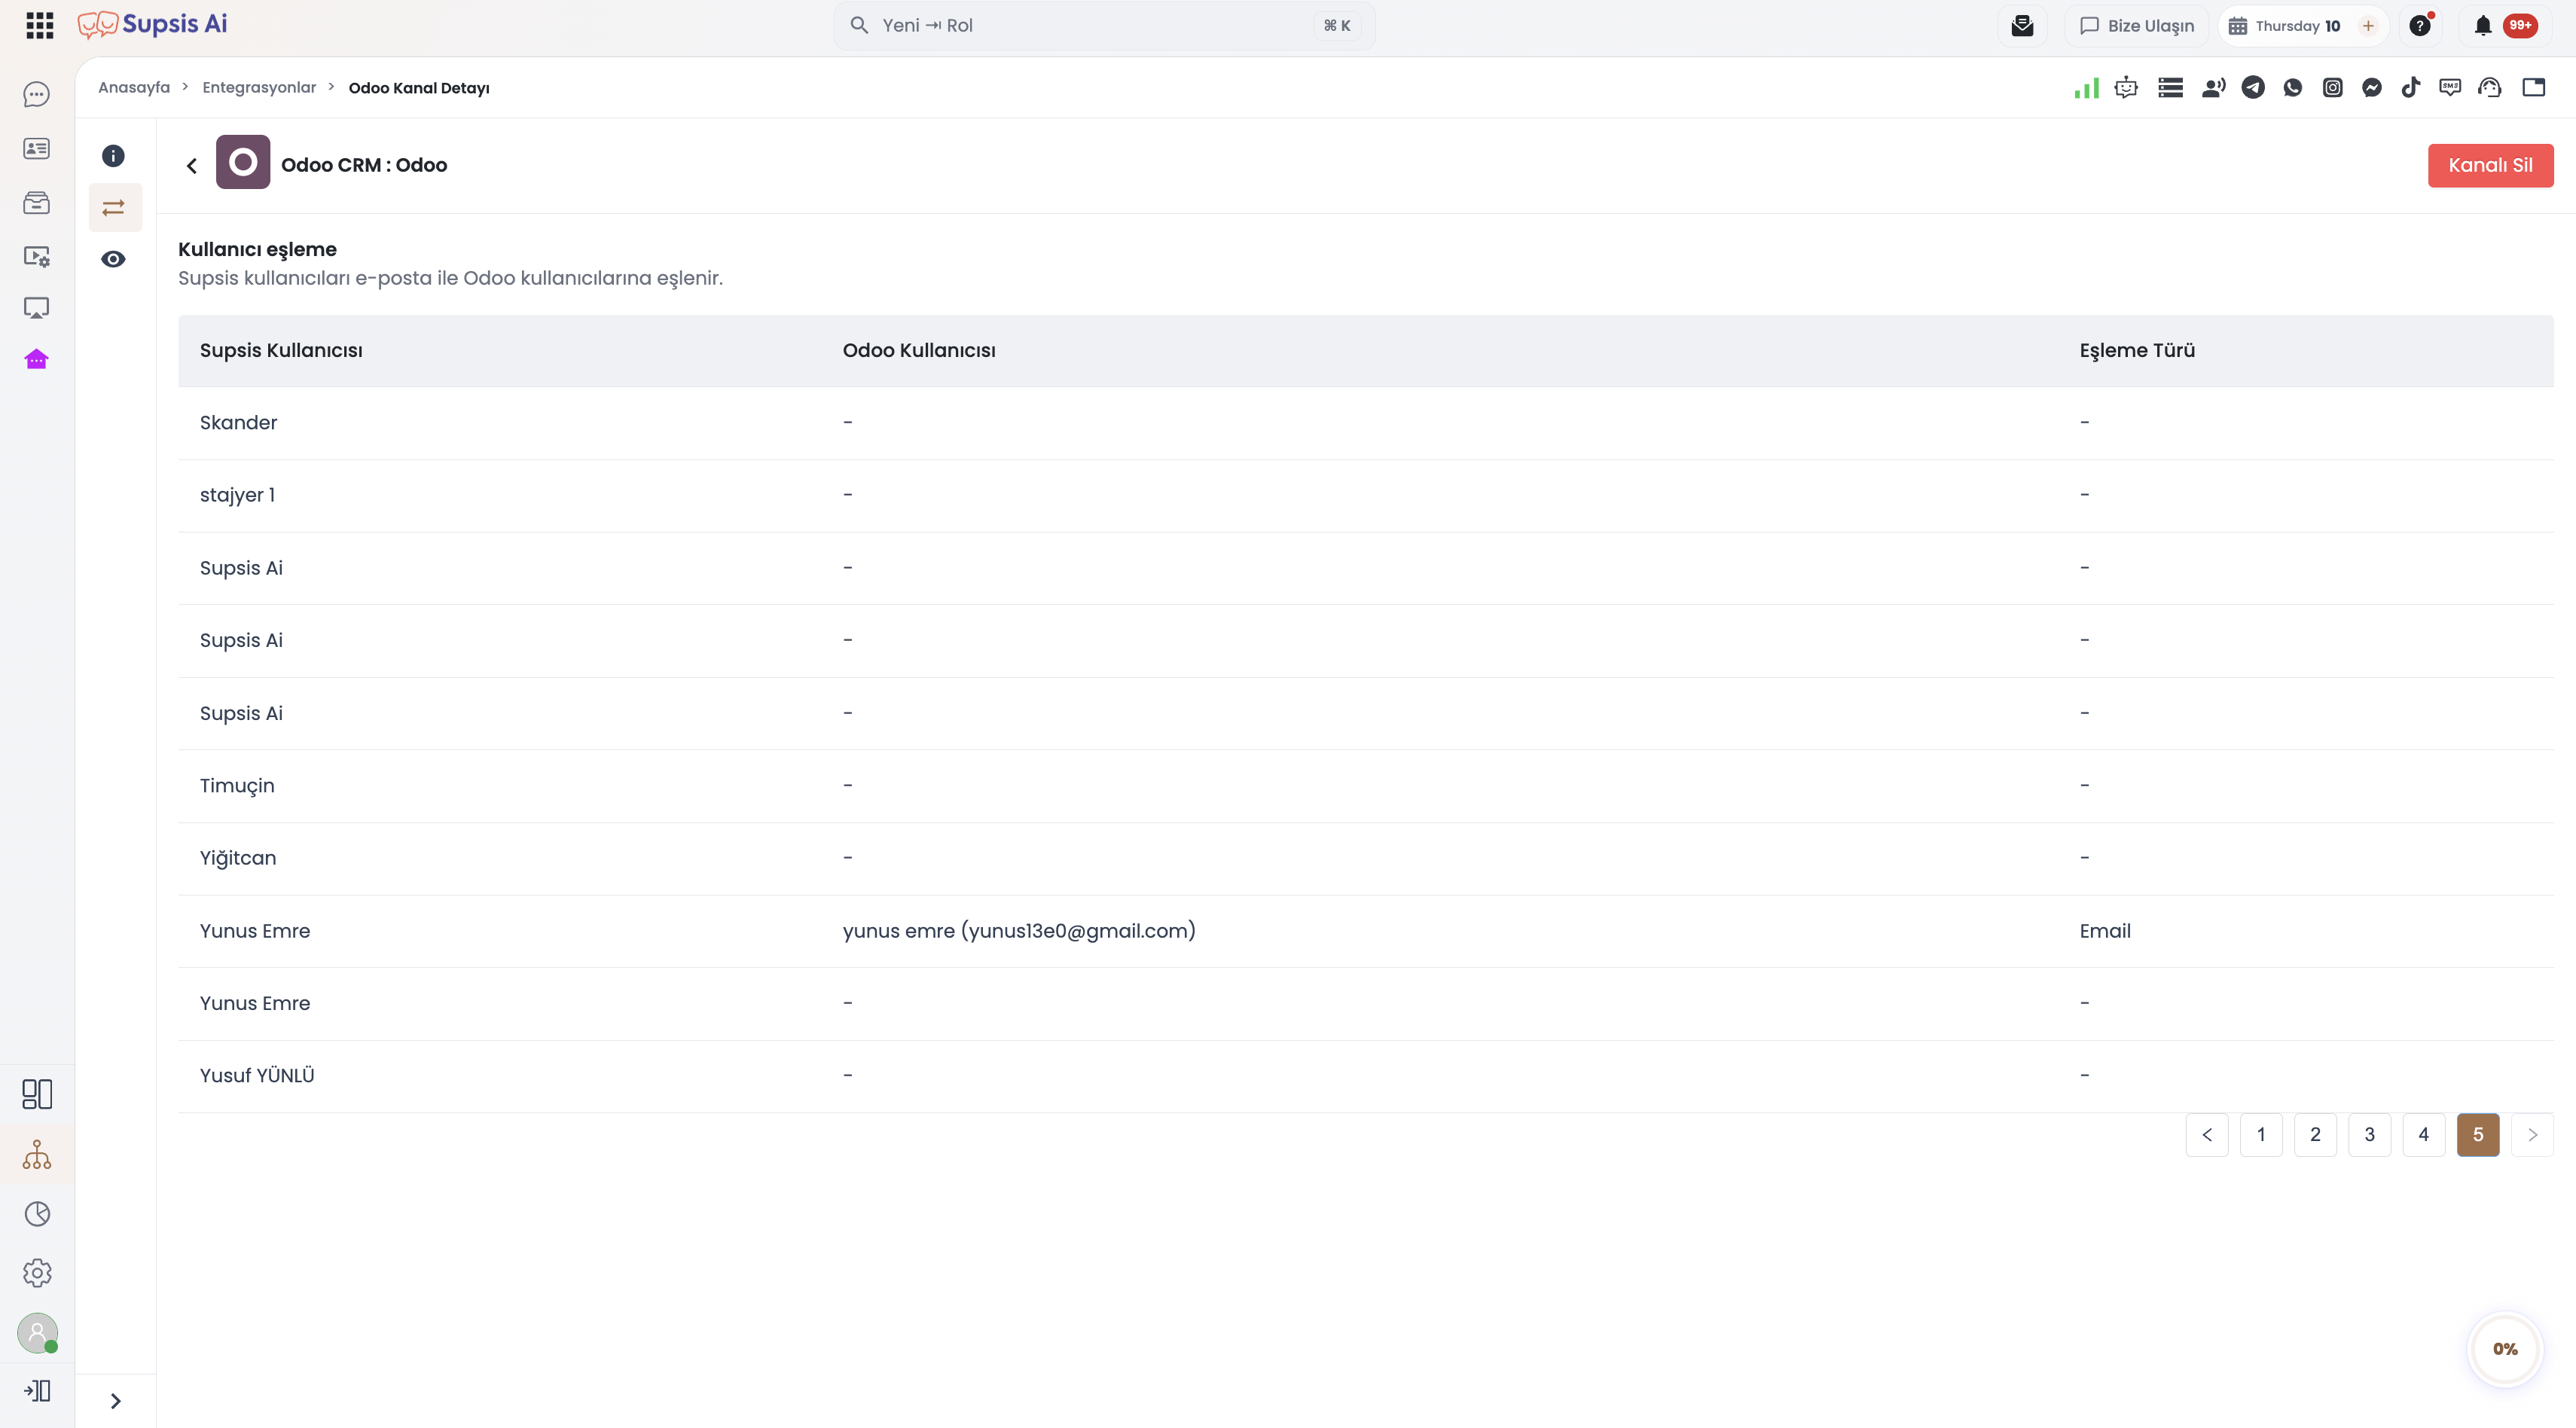Click the Odoo channel logo
This screenshot has width=2576, height=1428.
point(243,162)
